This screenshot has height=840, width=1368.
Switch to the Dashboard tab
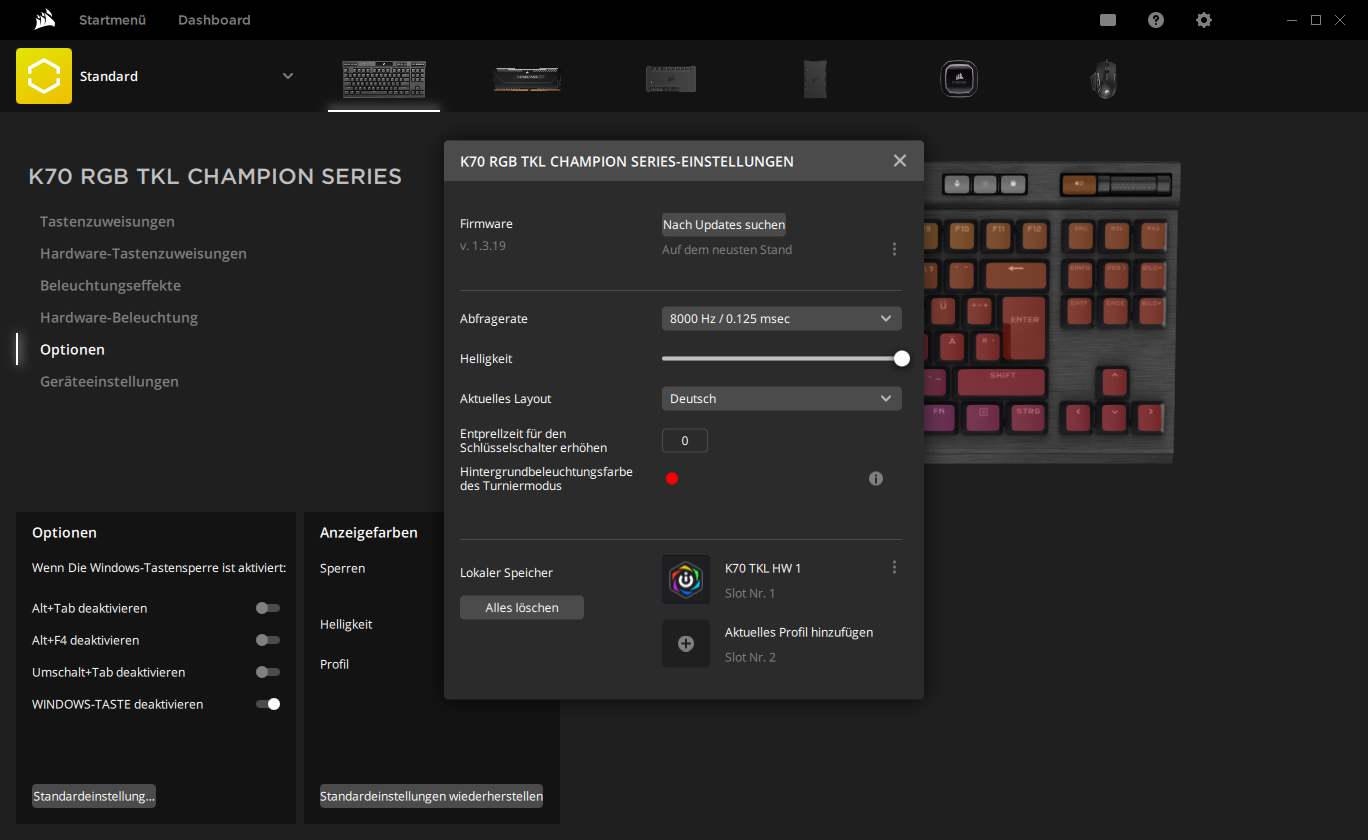pos(214,20)
